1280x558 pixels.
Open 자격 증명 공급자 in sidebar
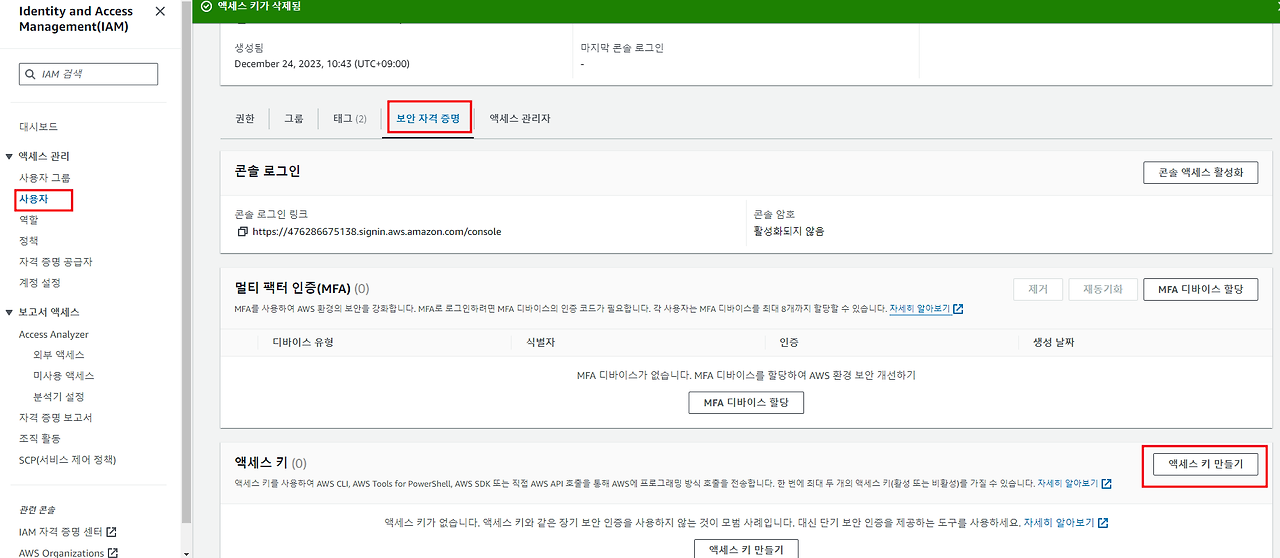tap(55, 262)
